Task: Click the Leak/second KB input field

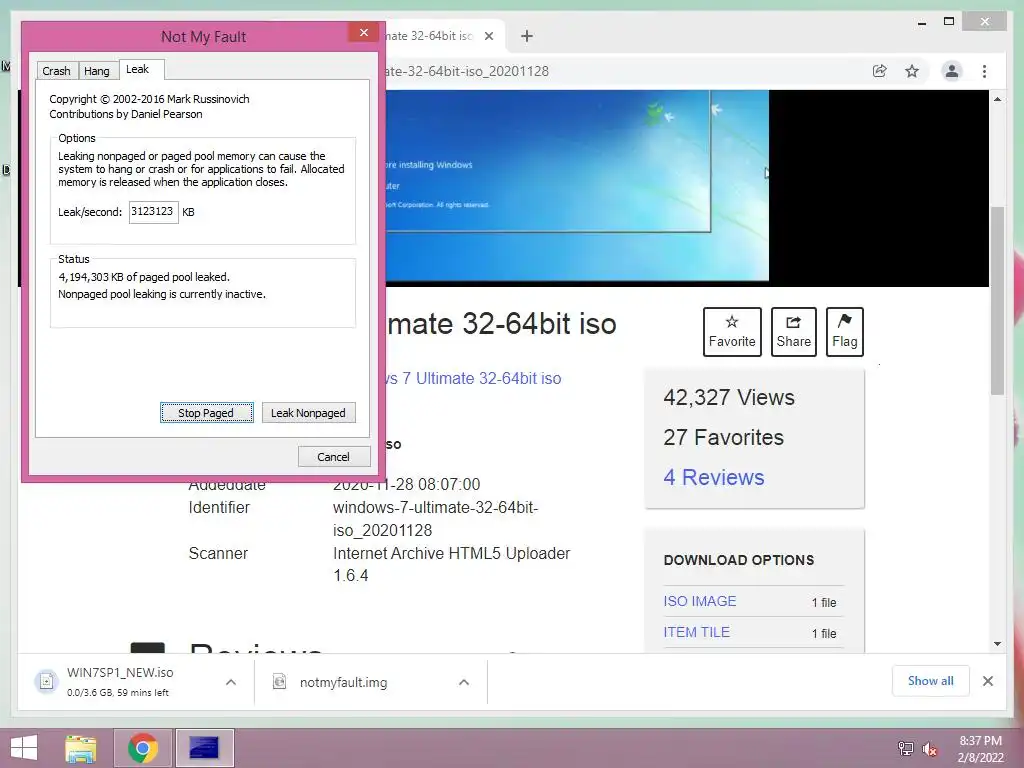Action: tap(153, 212)
